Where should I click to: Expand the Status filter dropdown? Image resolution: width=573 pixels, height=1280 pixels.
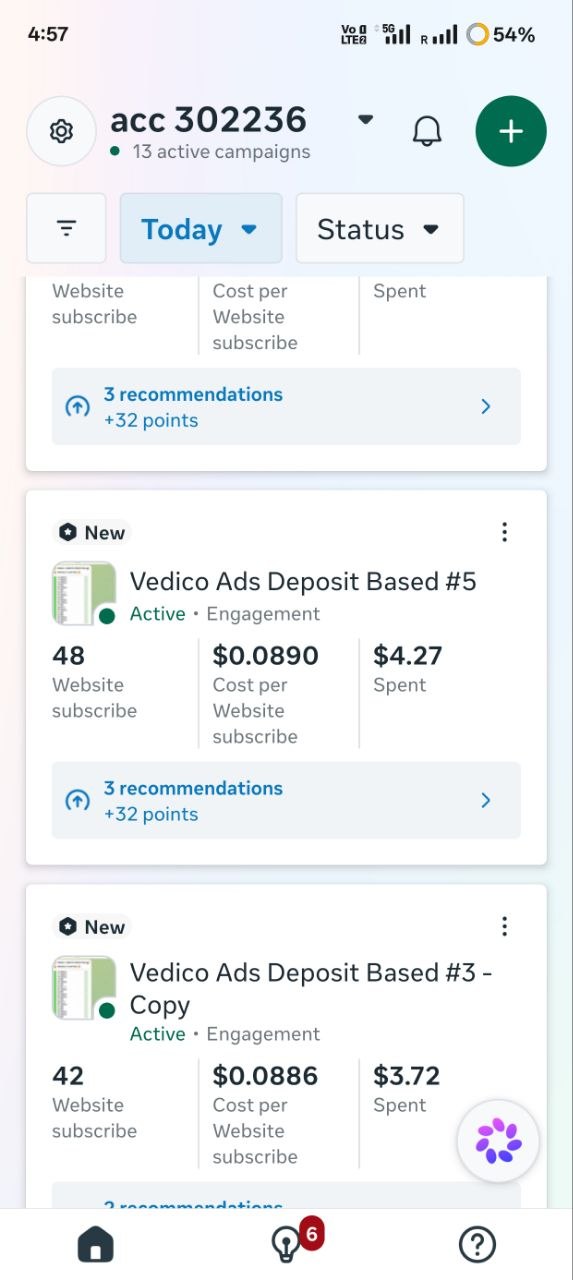coord(380,229)
